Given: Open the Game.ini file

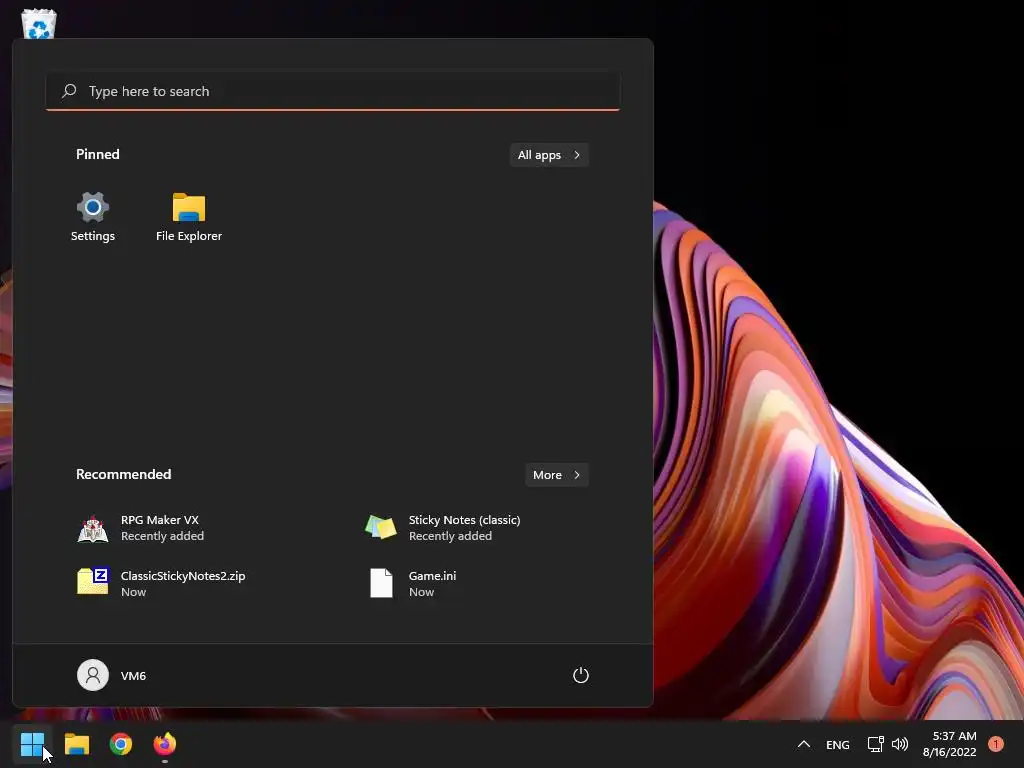Looking at the screenshot, I should pos(413,583).
